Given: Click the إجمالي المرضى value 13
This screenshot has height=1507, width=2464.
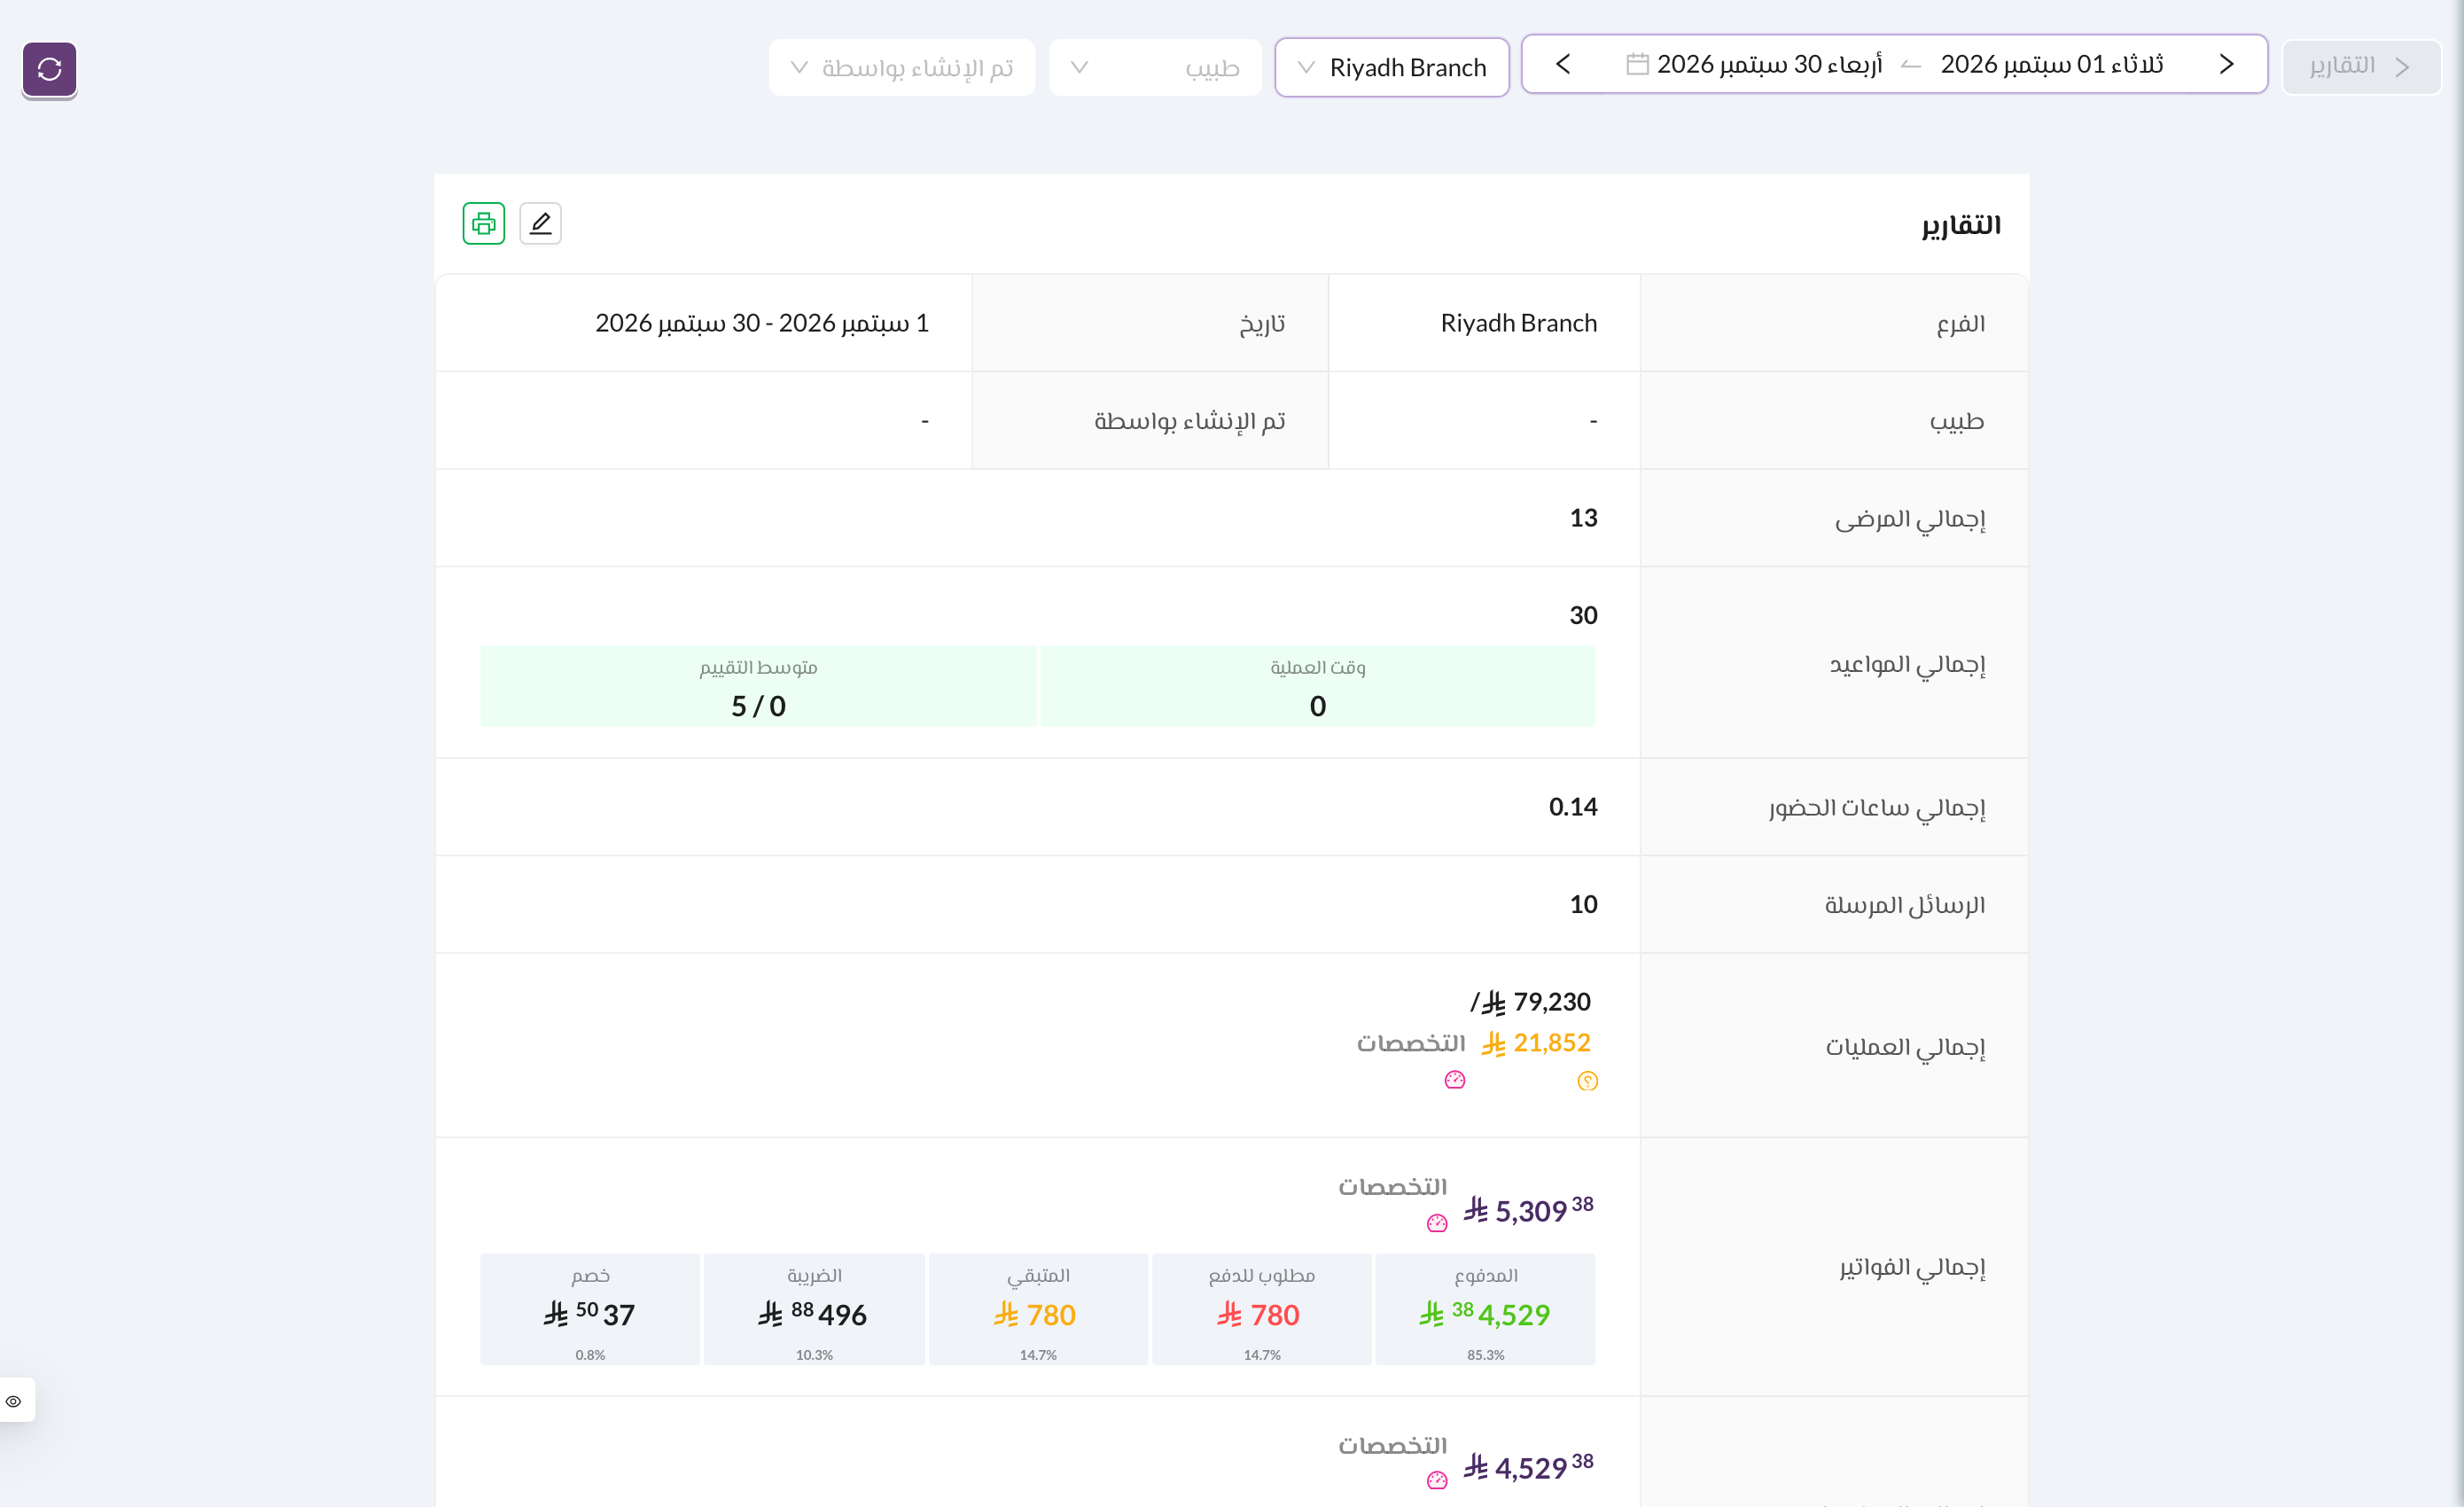Looking at the screenshot, I should pyautogui.click(x=1583, y=518).
